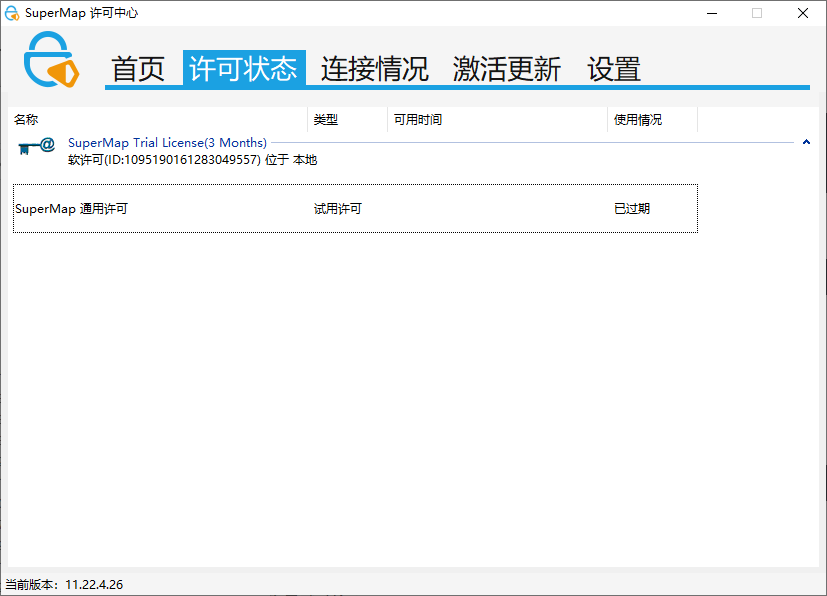Viewport: 827px width, 596px height.
Task: Switch to the 连接情况 tab
Action: click(374, 69)
